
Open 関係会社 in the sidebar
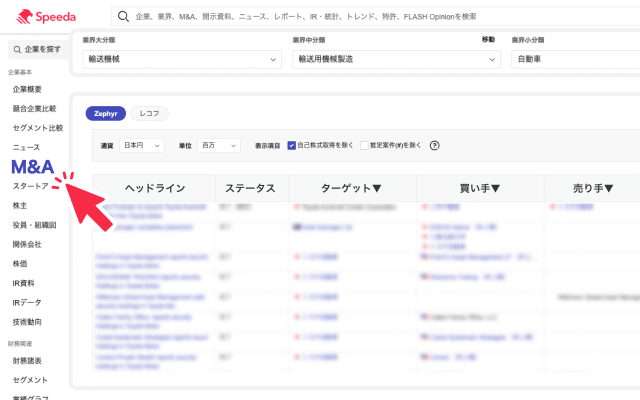tap(27, 244)
